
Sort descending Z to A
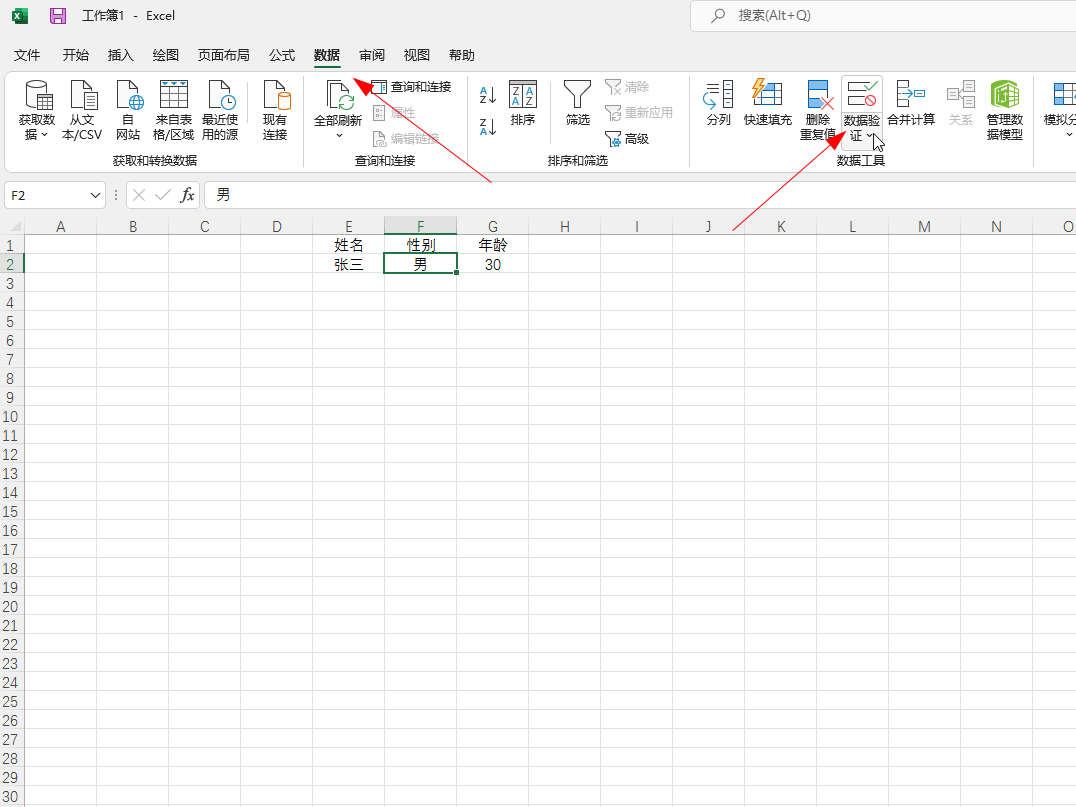point(488,126)
